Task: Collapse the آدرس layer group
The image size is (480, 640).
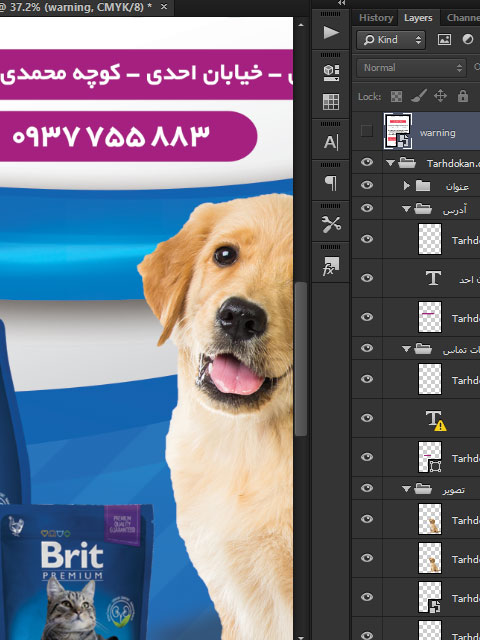Action: [x=406, y=209]
